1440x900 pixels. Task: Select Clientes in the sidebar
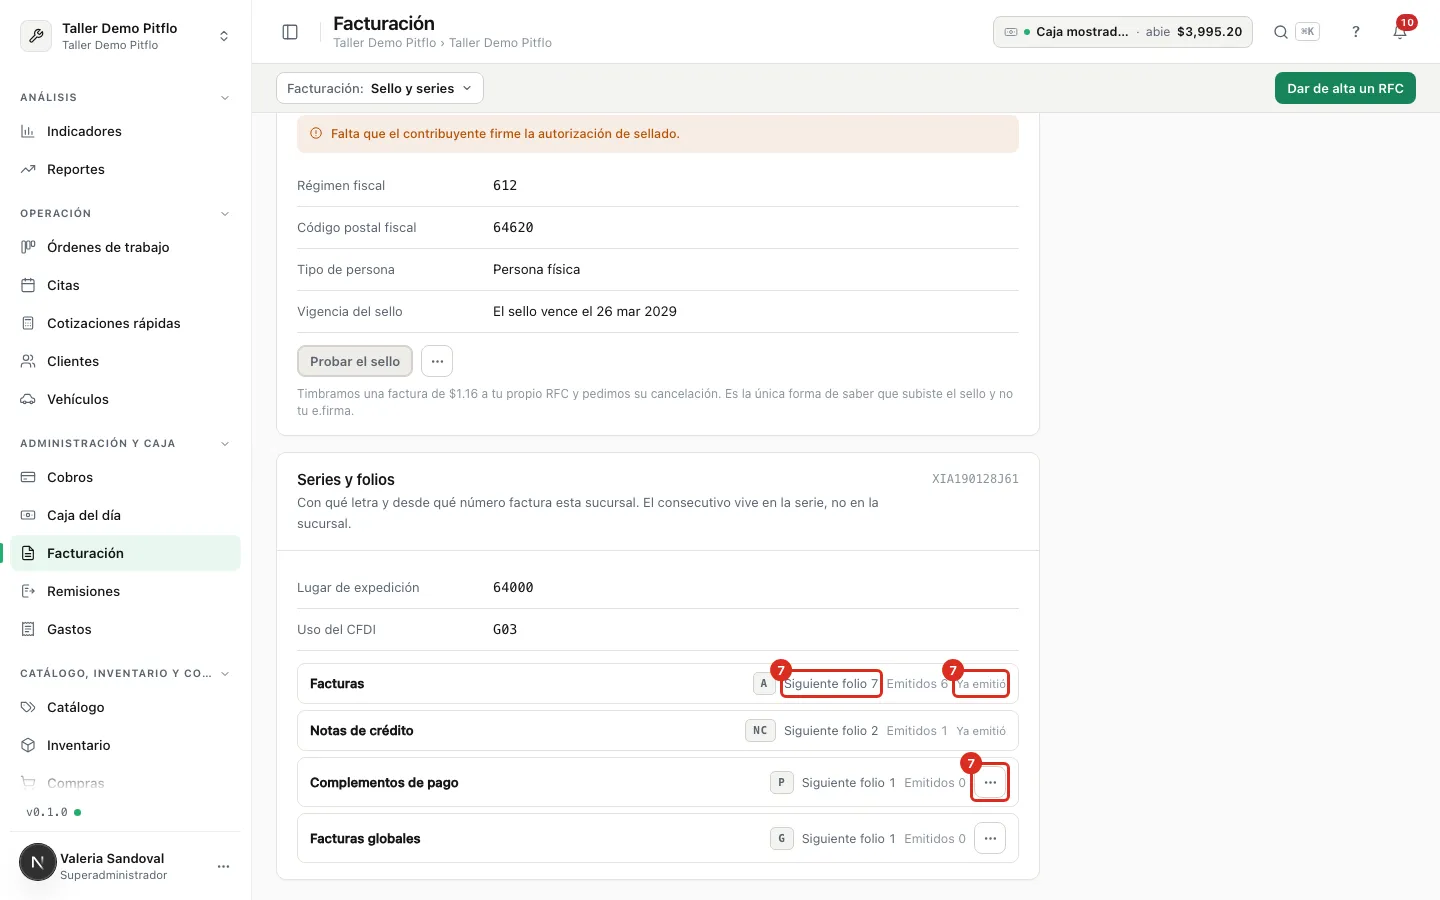(125, 361)
